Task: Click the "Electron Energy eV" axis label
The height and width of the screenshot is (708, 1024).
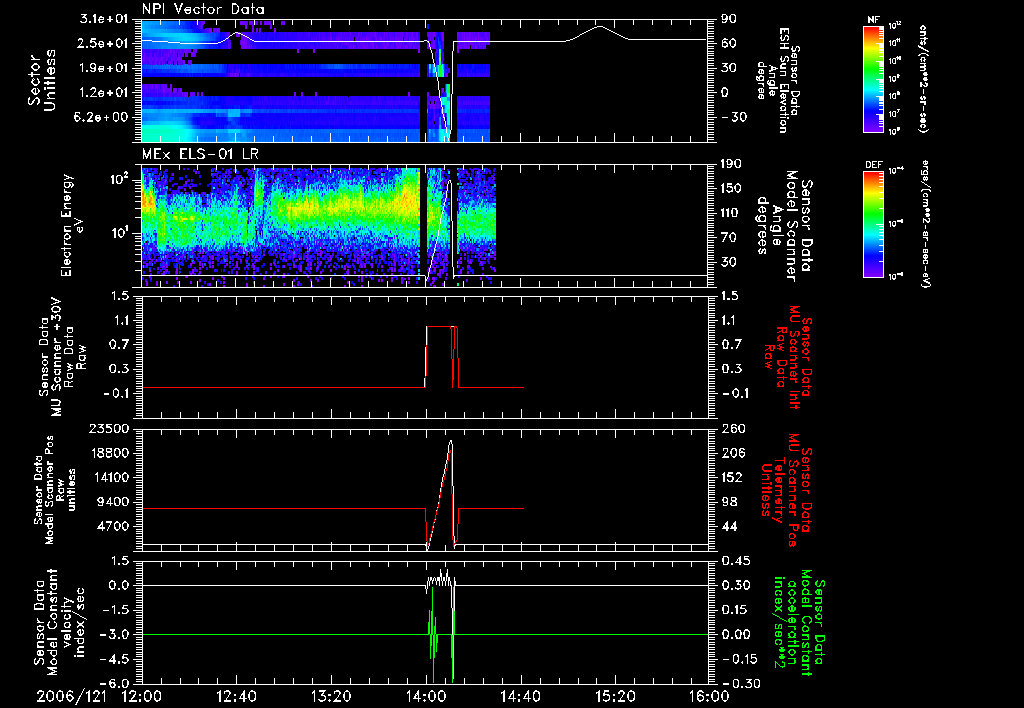Action: coord(73,225)
